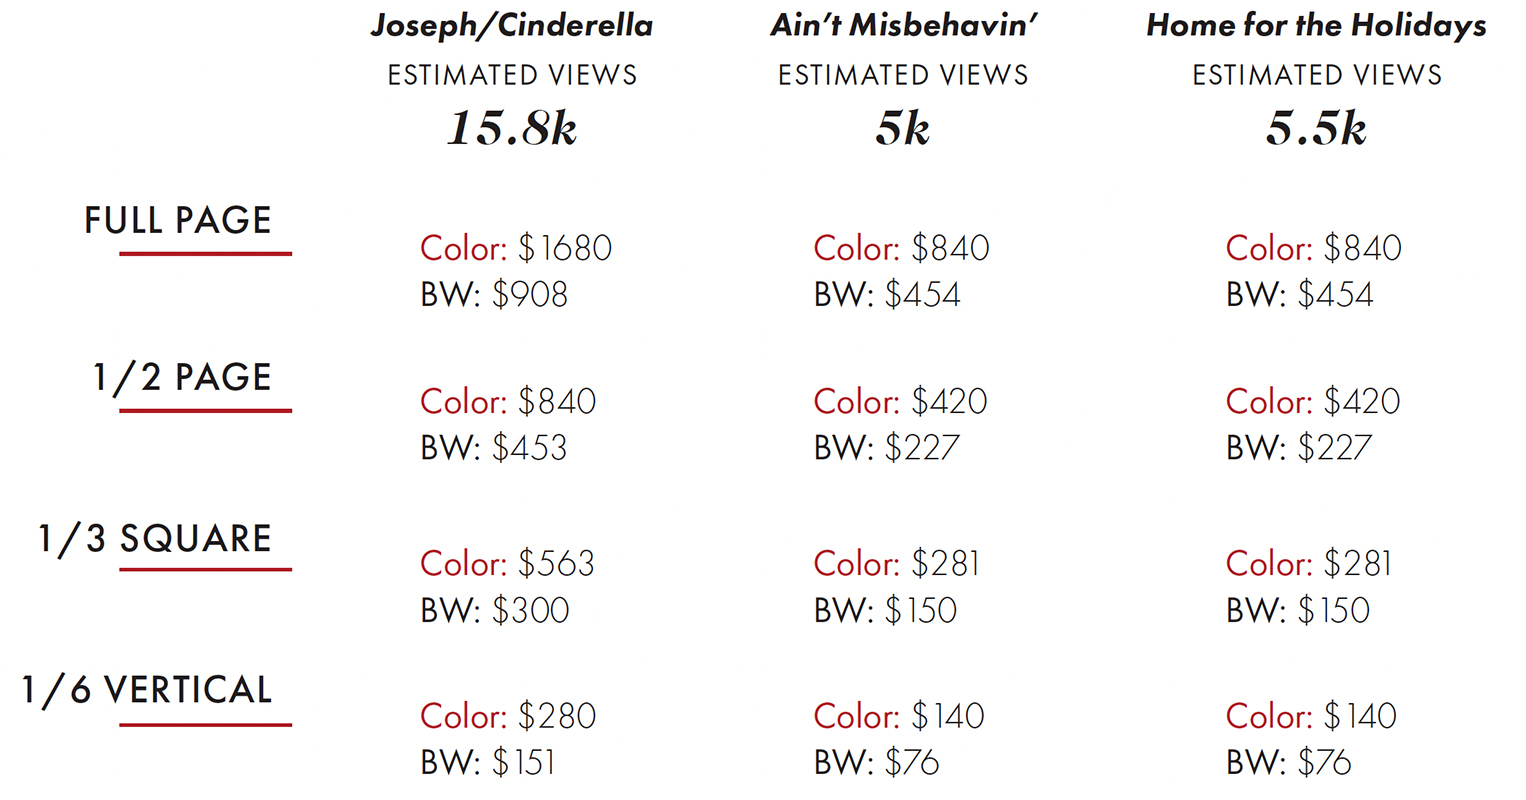Select the FULL PAGE row label
The image size is (1526, 800).
[178, 220]
